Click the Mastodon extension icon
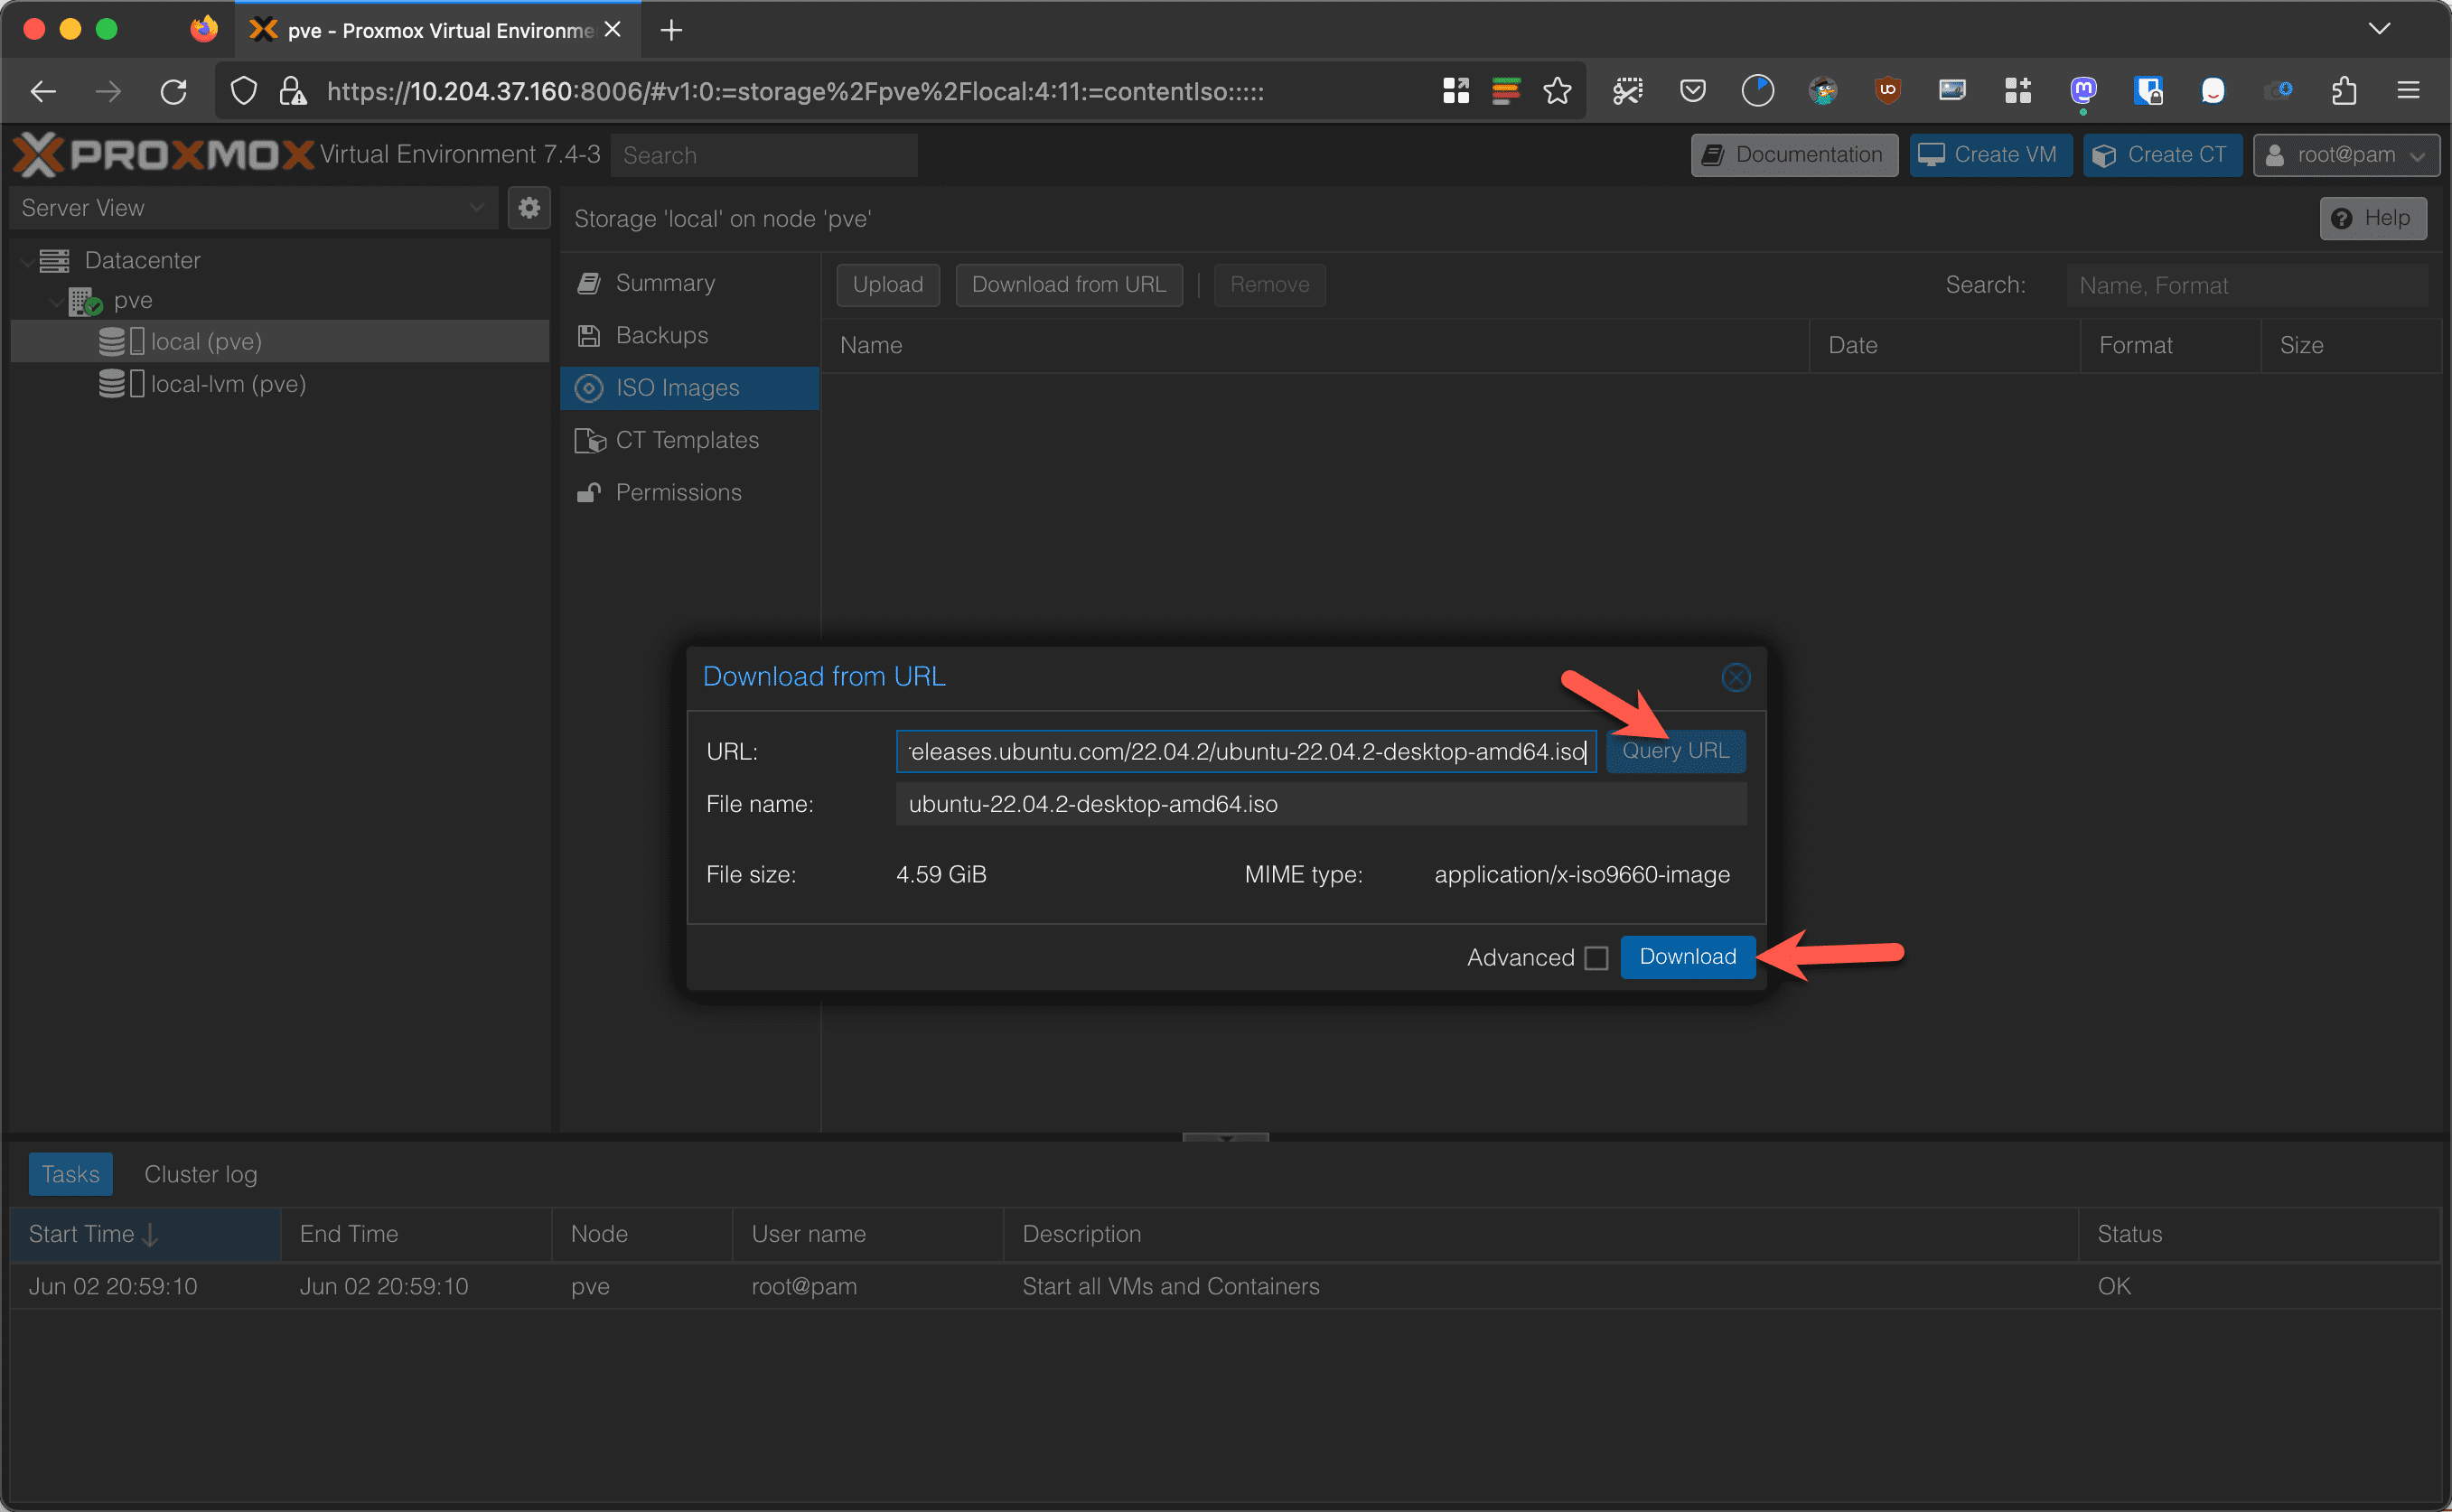This screenshot has height=1512, width=2452. click(2083, 91)
